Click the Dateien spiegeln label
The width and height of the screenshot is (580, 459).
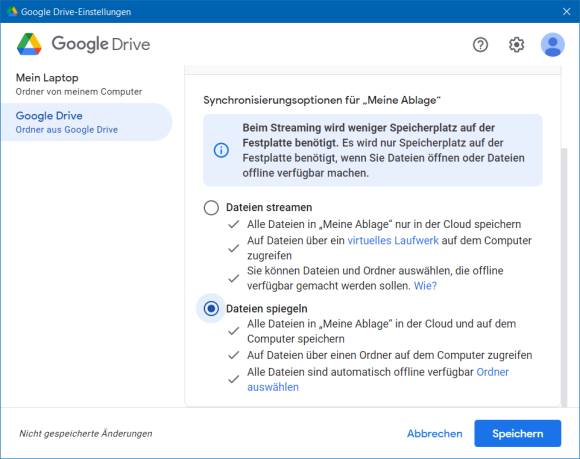tap(267, 308)
